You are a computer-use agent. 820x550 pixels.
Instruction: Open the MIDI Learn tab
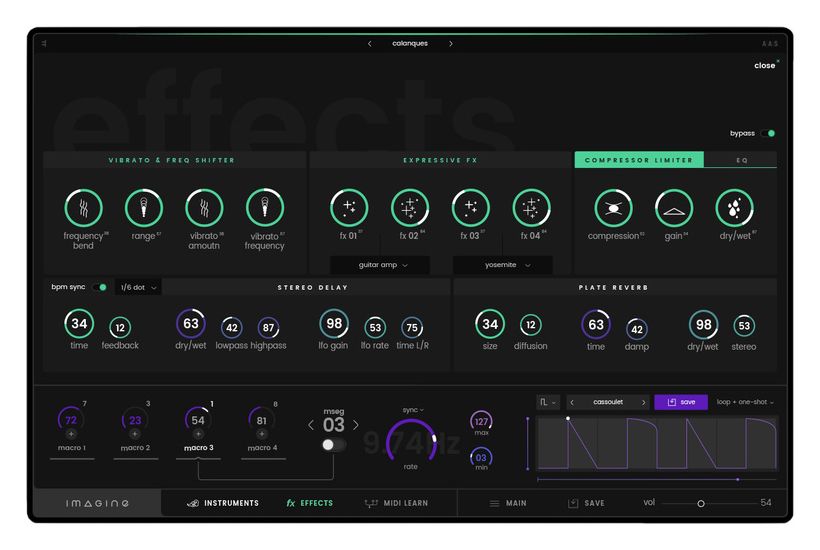396,503
